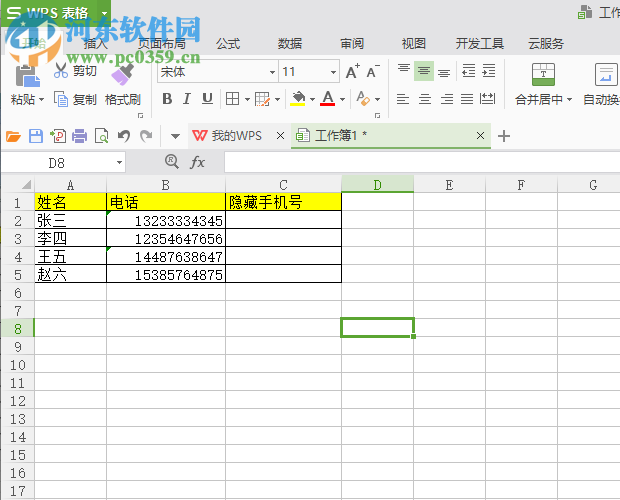Click the Copy icon

coord(61,99)
